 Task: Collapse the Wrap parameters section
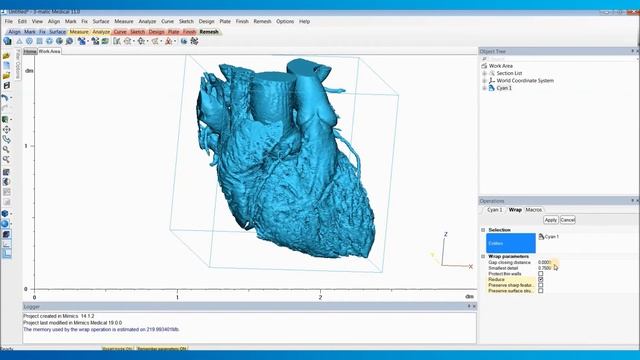[483, 256]
